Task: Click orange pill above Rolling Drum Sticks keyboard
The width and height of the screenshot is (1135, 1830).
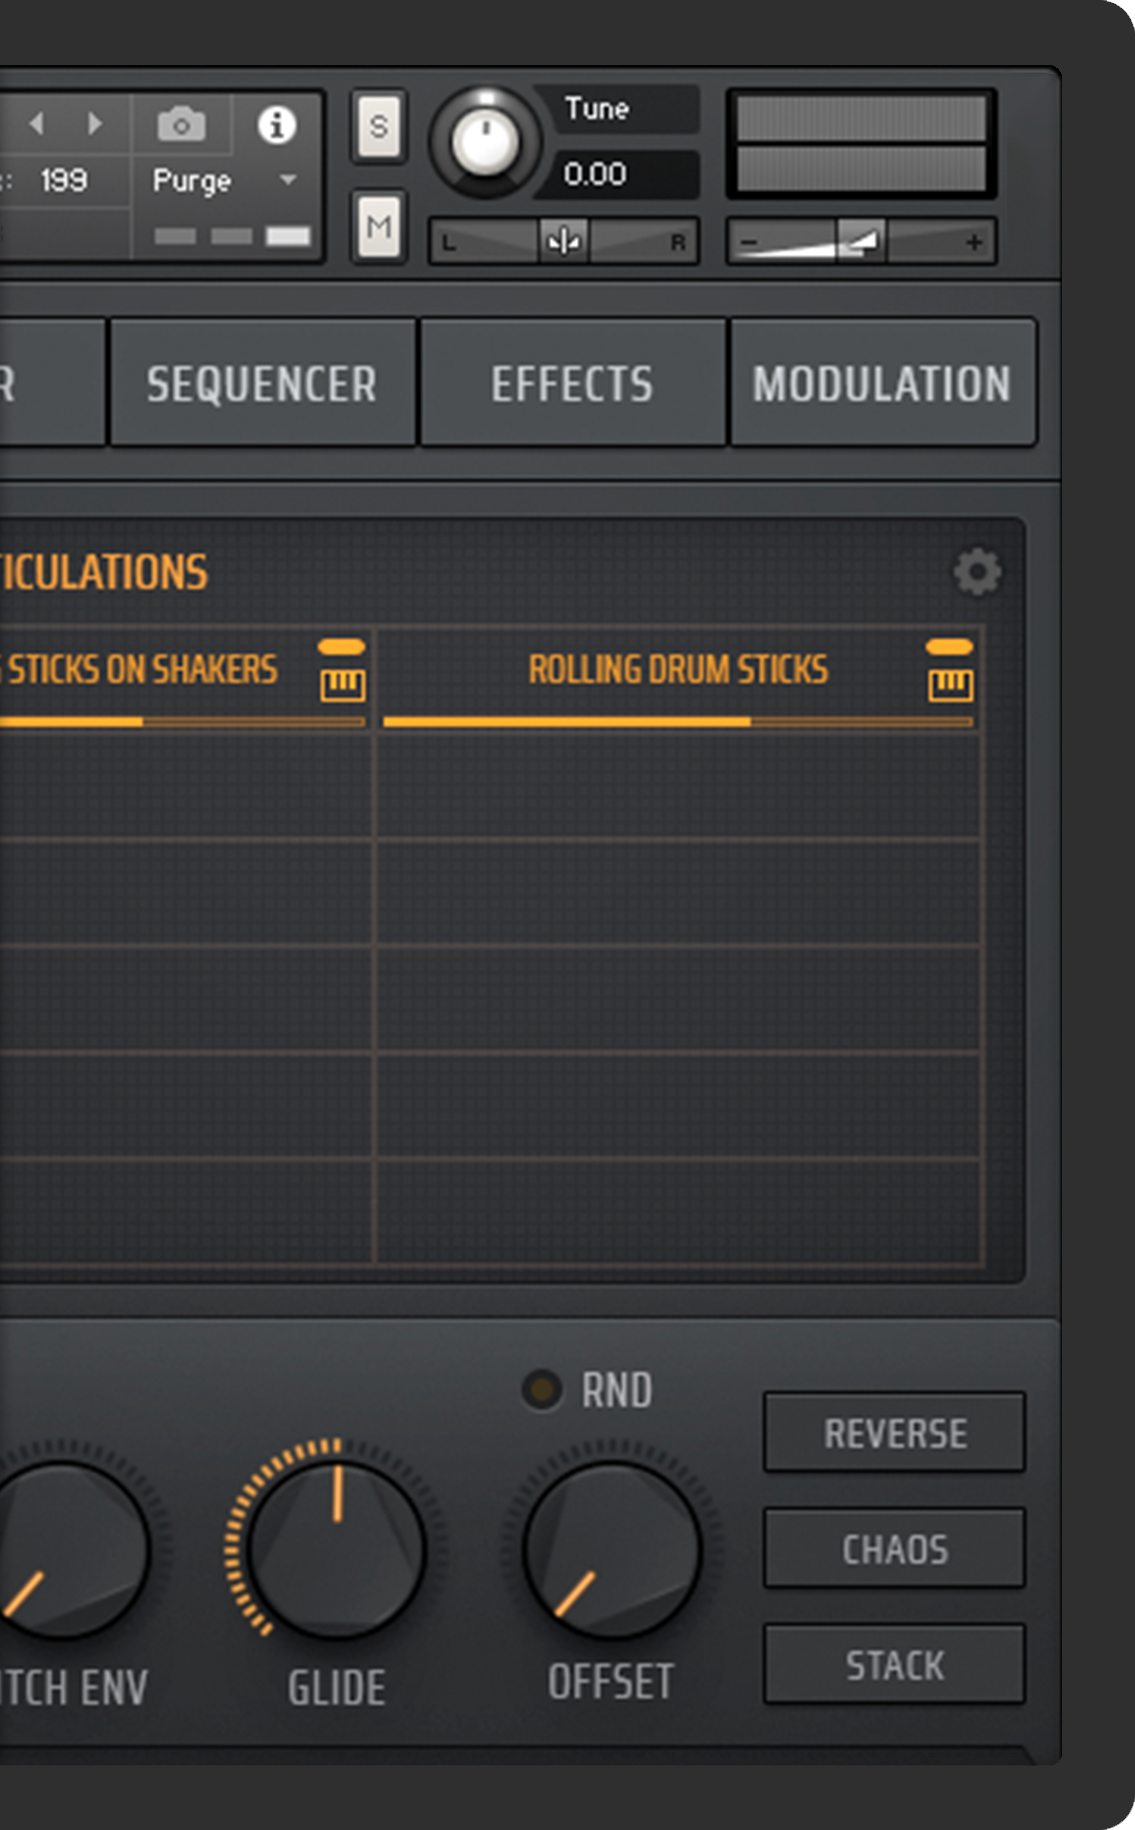Action: point(949,647)
